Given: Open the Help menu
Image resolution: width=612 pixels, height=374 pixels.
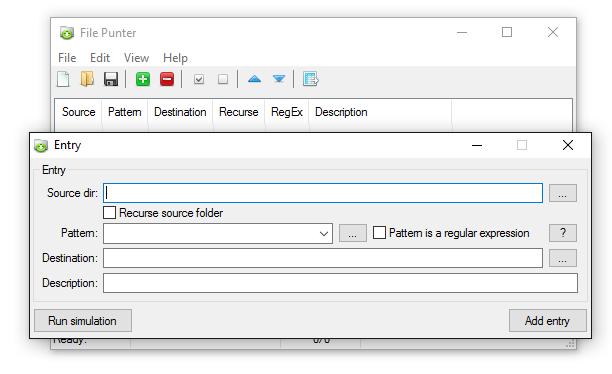Looking at the screenshot, I should pyautogui.click(x=175, y=58).
